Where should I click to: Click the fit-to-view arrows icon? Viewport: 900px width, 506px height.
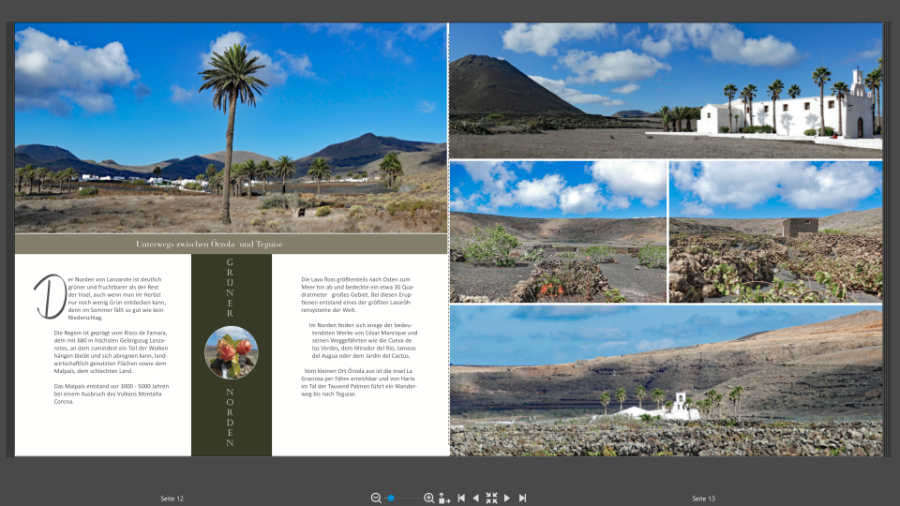pyautogui.click(x=491, y=498)
